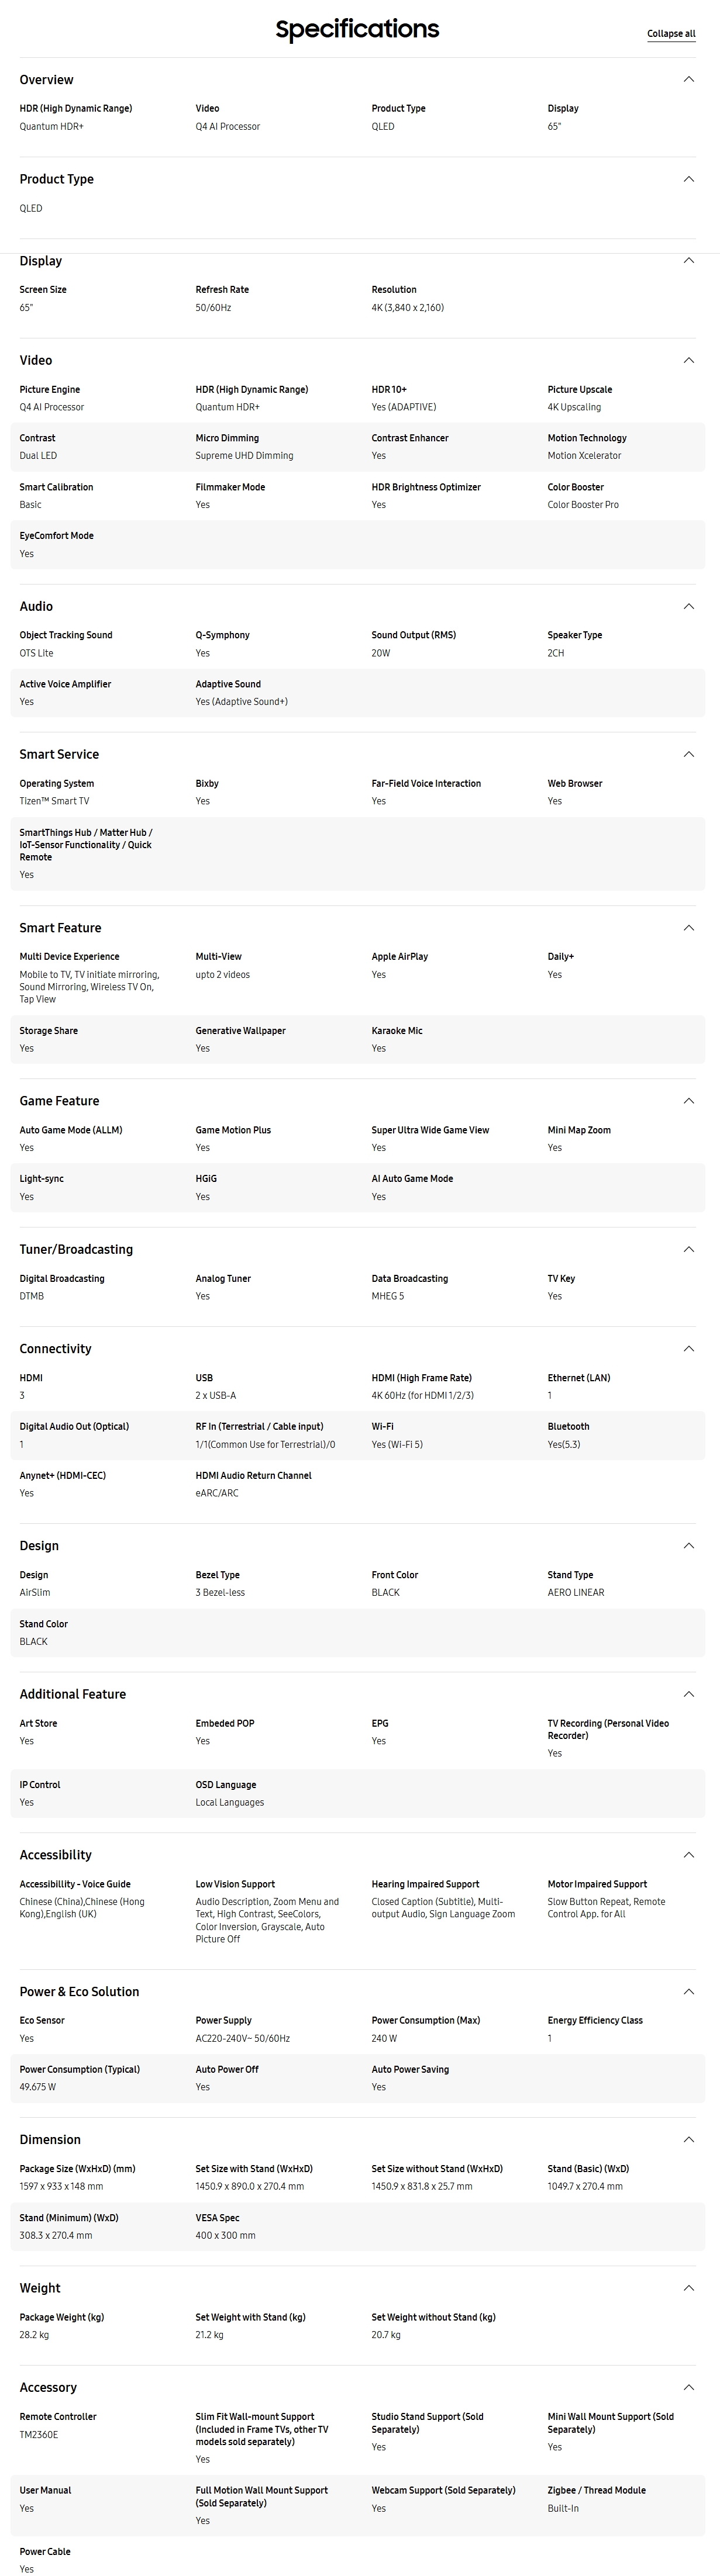Collapse the Audio section chevron
Viewport: 720px width, 2576px height.
[688, 606]
